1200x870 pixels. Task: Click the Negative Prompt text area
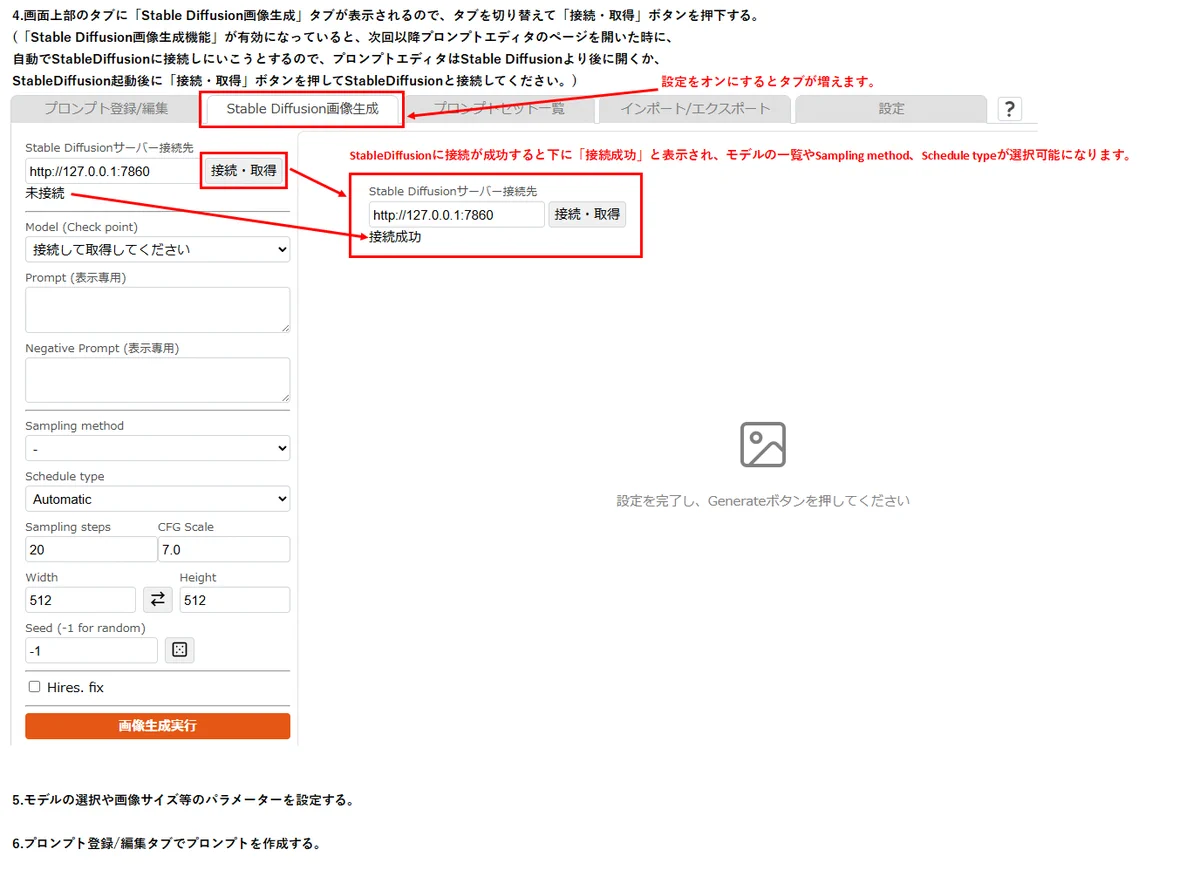[x=158, y=380]
